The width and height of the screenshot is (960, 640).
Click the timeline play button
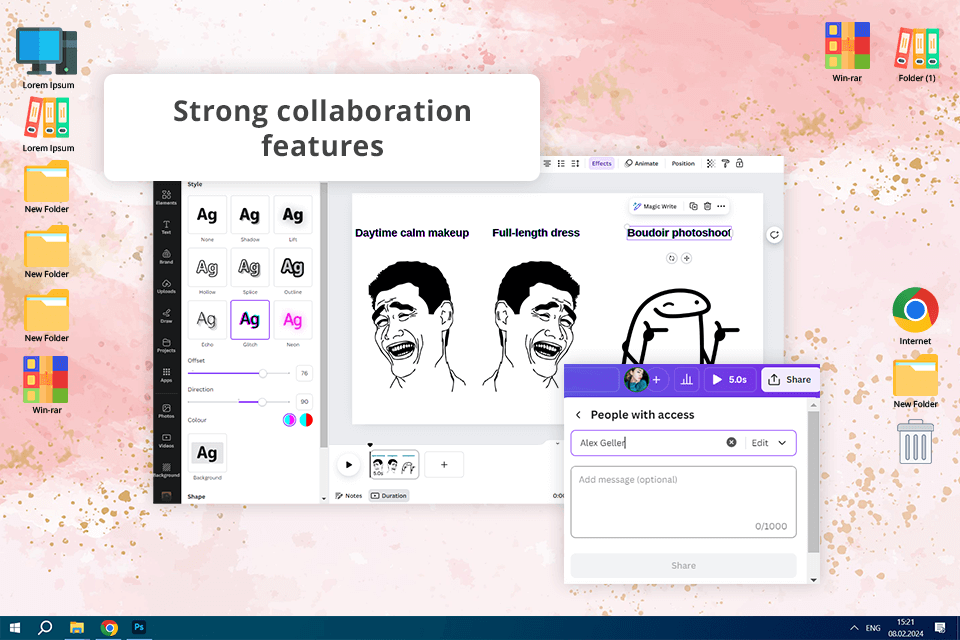point(348,464)
